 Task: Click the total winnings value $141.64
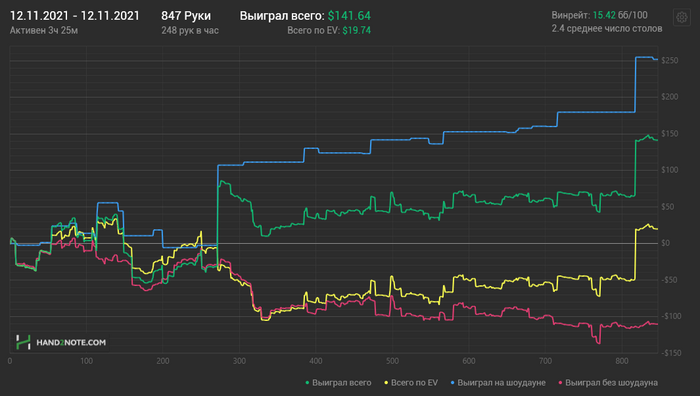pos(349,16)
